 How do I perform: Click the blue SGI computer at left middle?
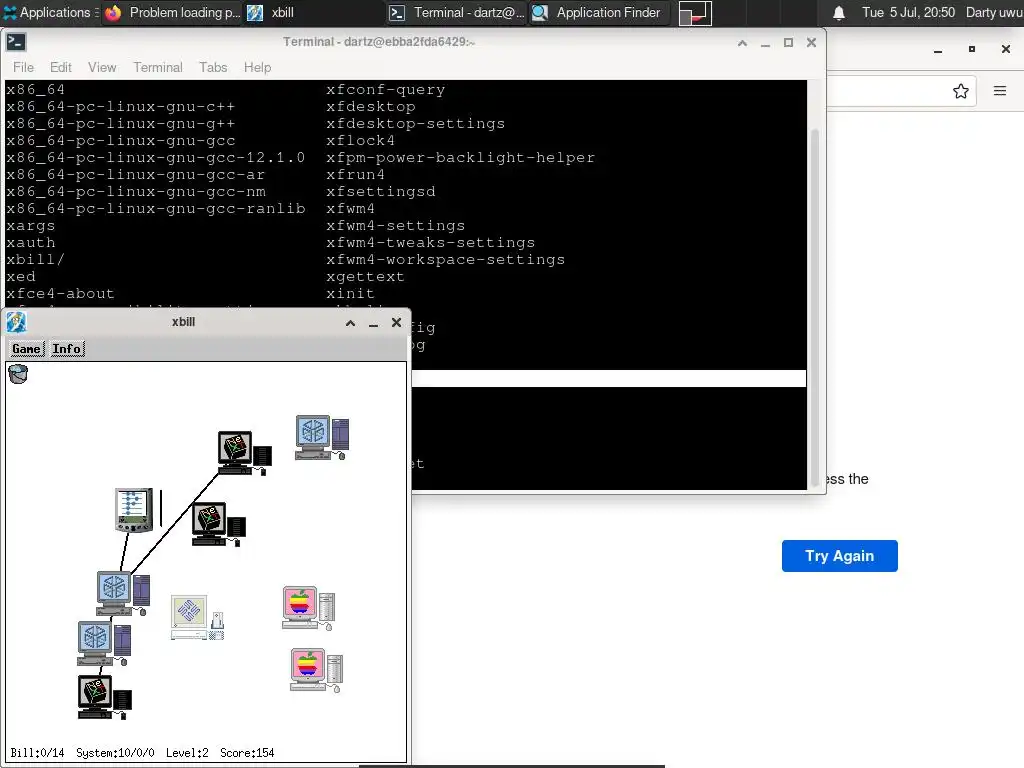(x=123, y=593)
